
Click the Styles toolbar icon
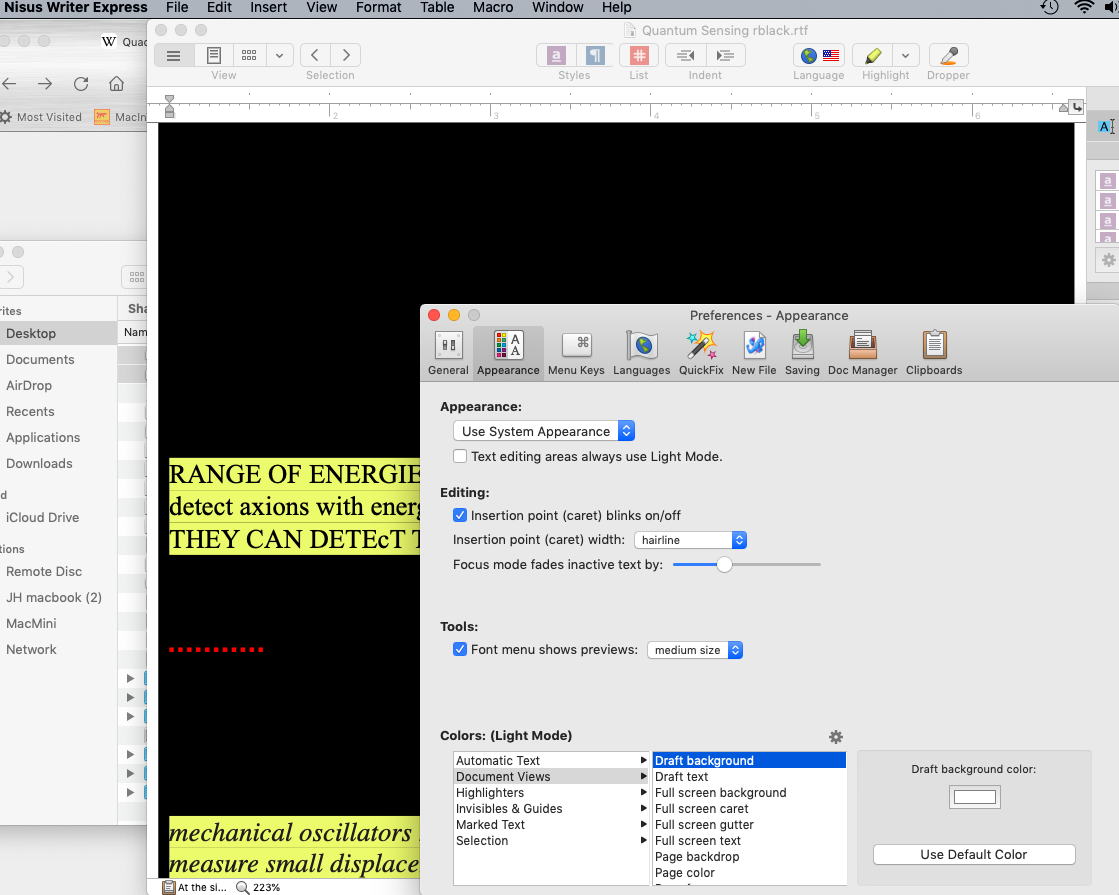coord(554,56)
